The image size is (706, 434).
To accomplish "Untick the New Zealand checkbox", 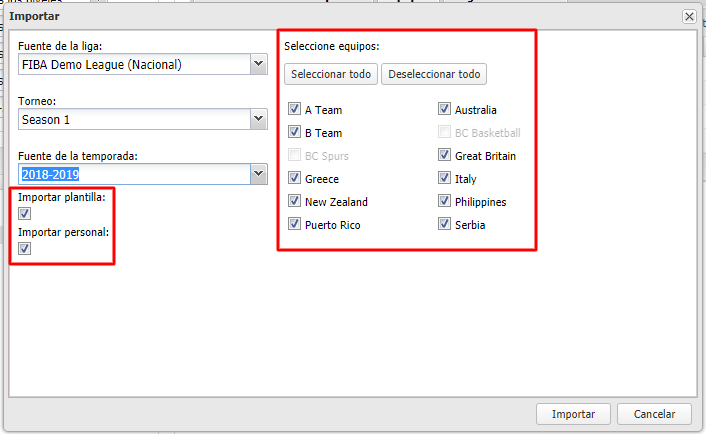I will pos(295,202).
